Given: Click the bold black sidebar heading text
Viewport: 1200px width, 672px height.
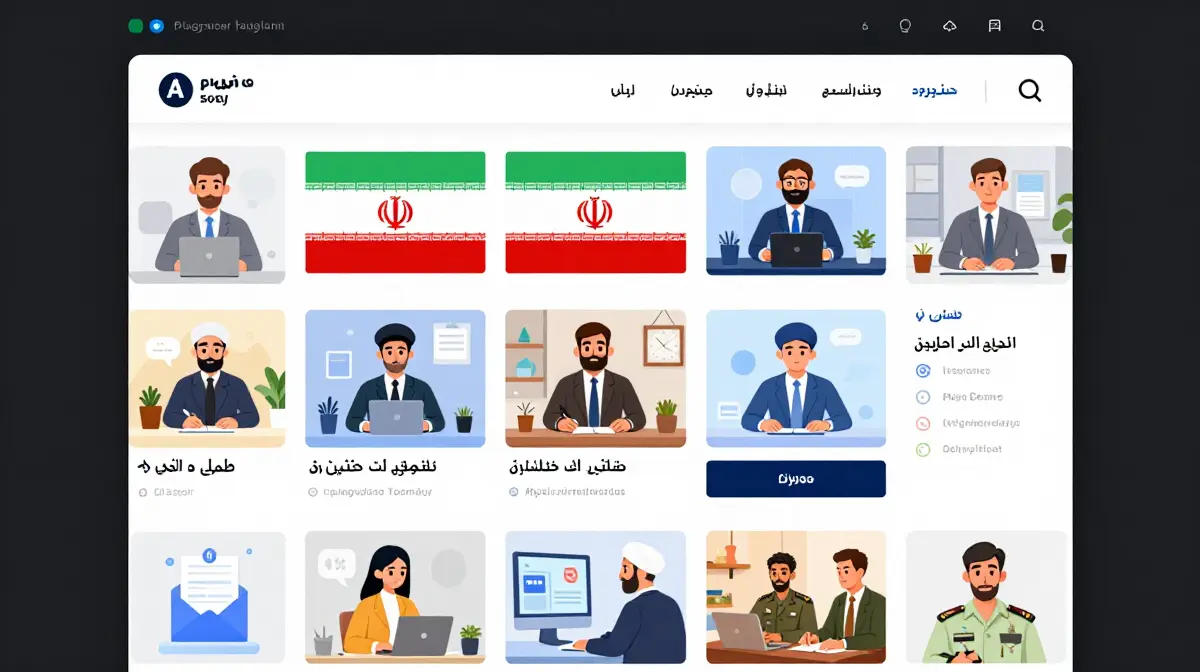Looking at the screenshot, I should point(965,343).
